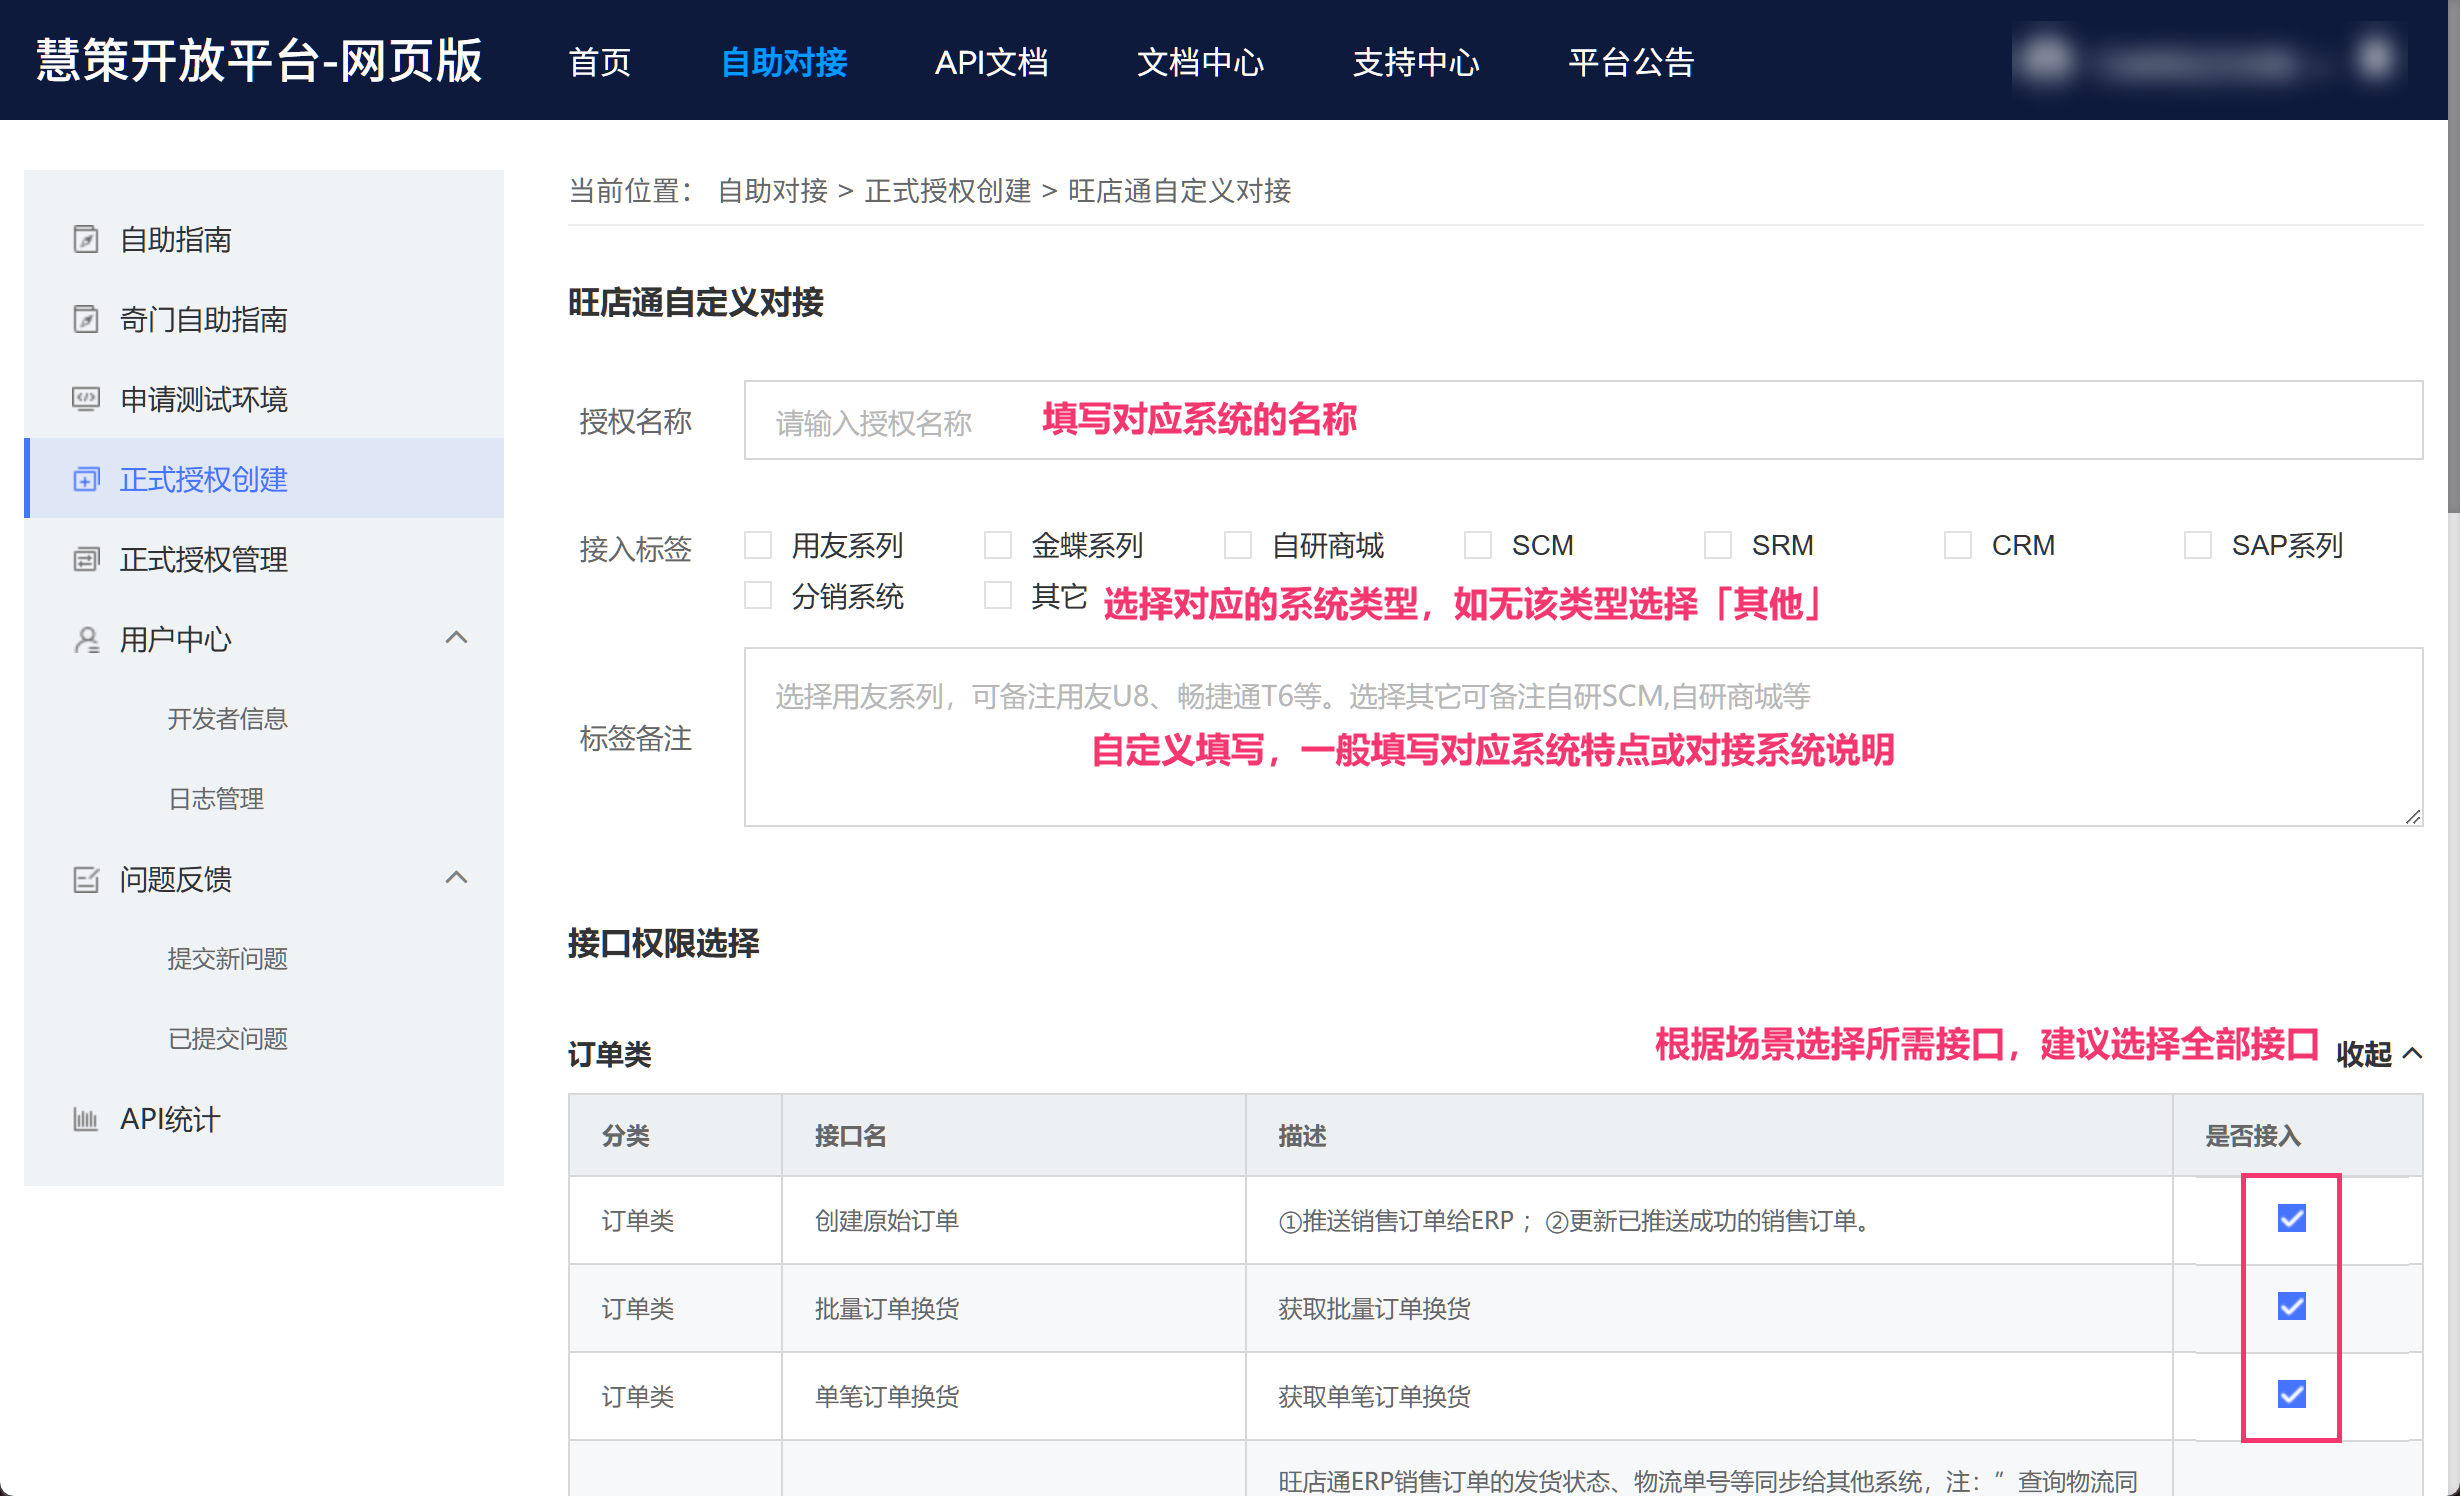
Task: Click the 奇门自助指南 document icon
Action: pyautogui.click(x=86, y=320)
